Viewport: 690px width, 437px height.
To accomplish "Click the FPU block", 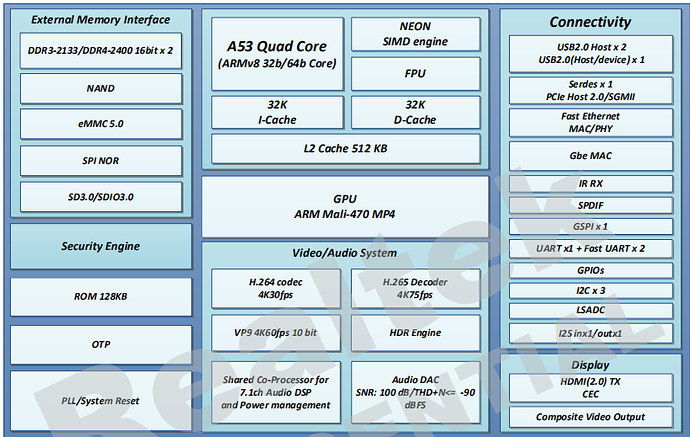I will (x=415, y=73).
